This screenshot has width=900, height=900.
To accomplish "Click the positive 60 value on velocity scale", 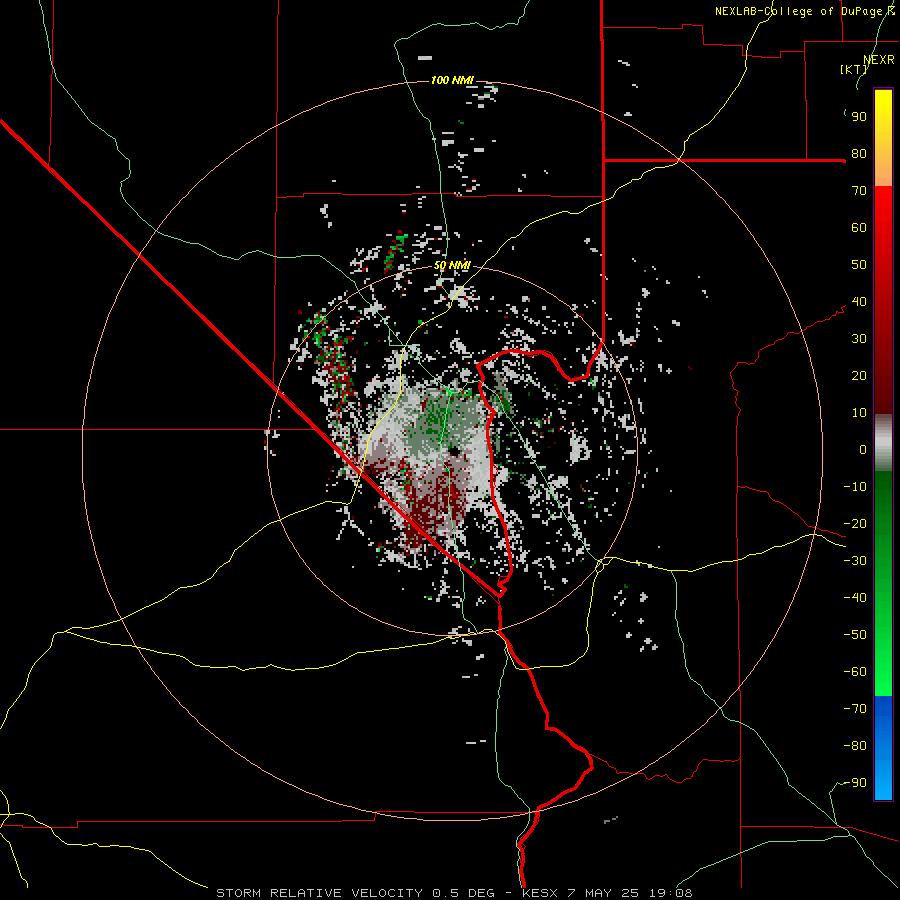I will click(x=859, y=227).
